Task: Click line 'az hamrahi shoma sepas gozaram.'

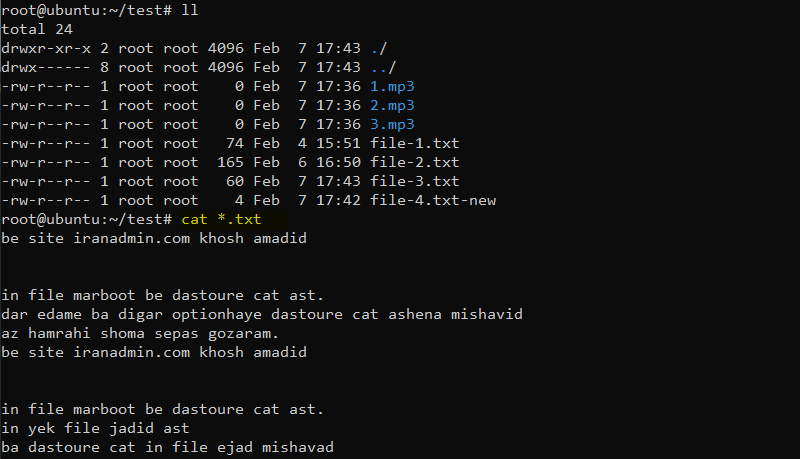Action: (x=140, y=334)
